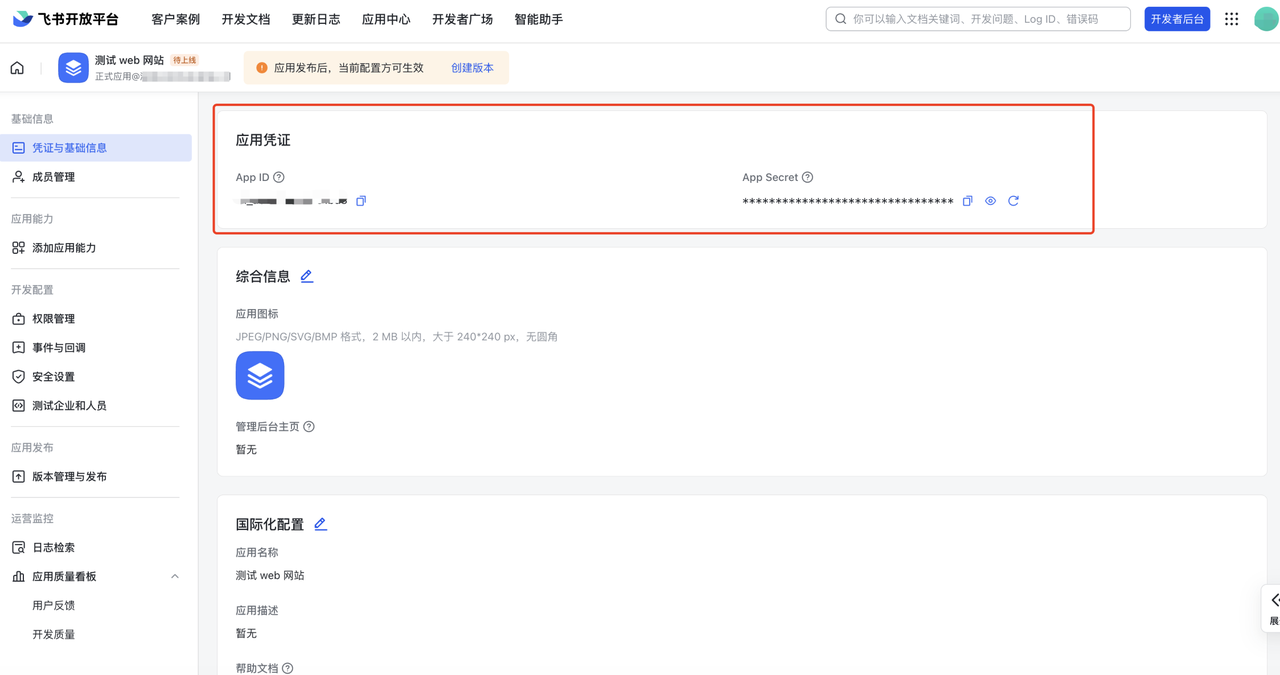Screen dimensions: 1280x675
Task: Open 客户案例 in top navigation
Action: coord(175,19)
